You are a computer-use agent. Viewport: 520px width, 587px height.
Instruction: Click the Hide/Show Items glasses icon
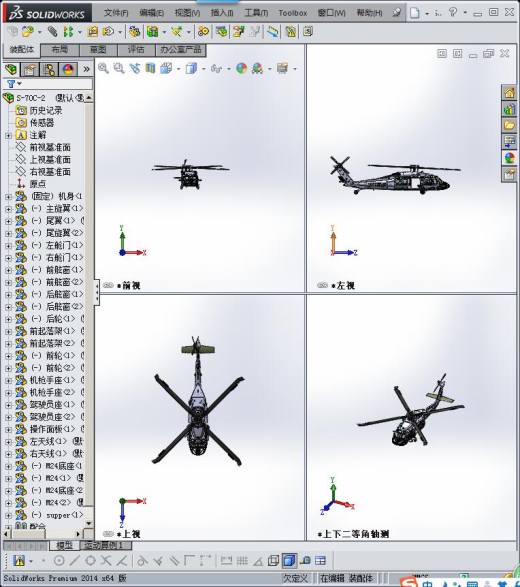(216, 69)
